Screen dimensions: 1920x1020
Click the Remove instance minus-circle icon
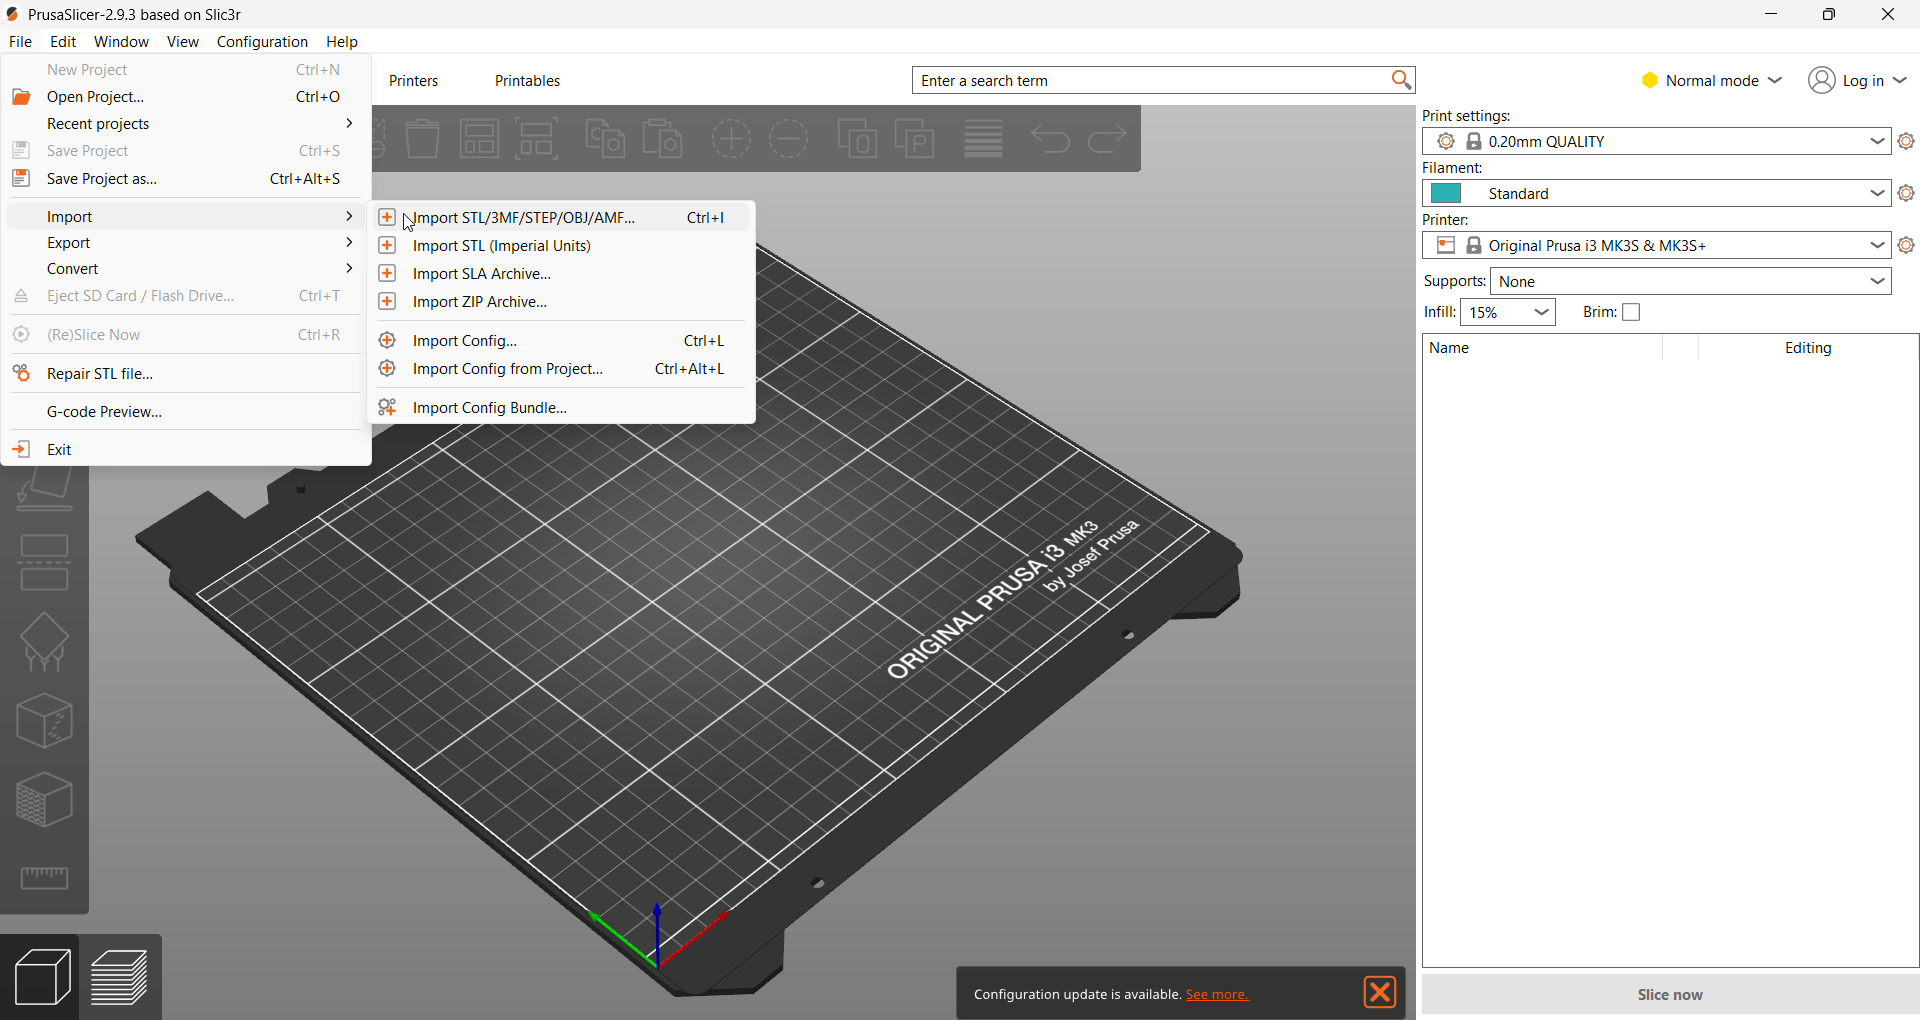click(789, 139)
